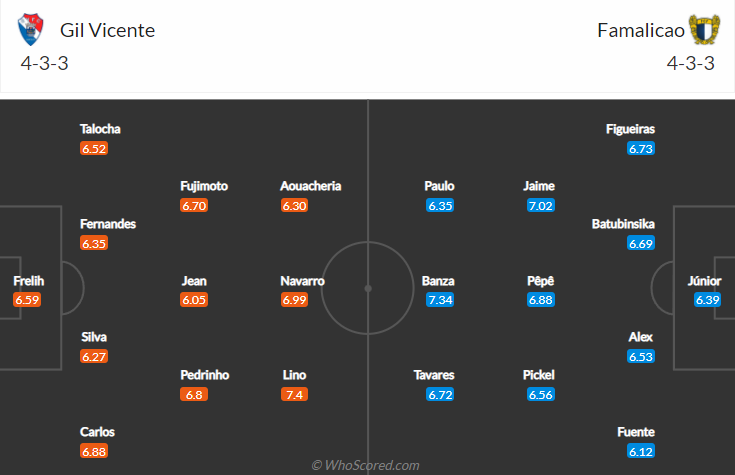
Task: Click the Famalicao club crest
Action: [x=704, y=30]
